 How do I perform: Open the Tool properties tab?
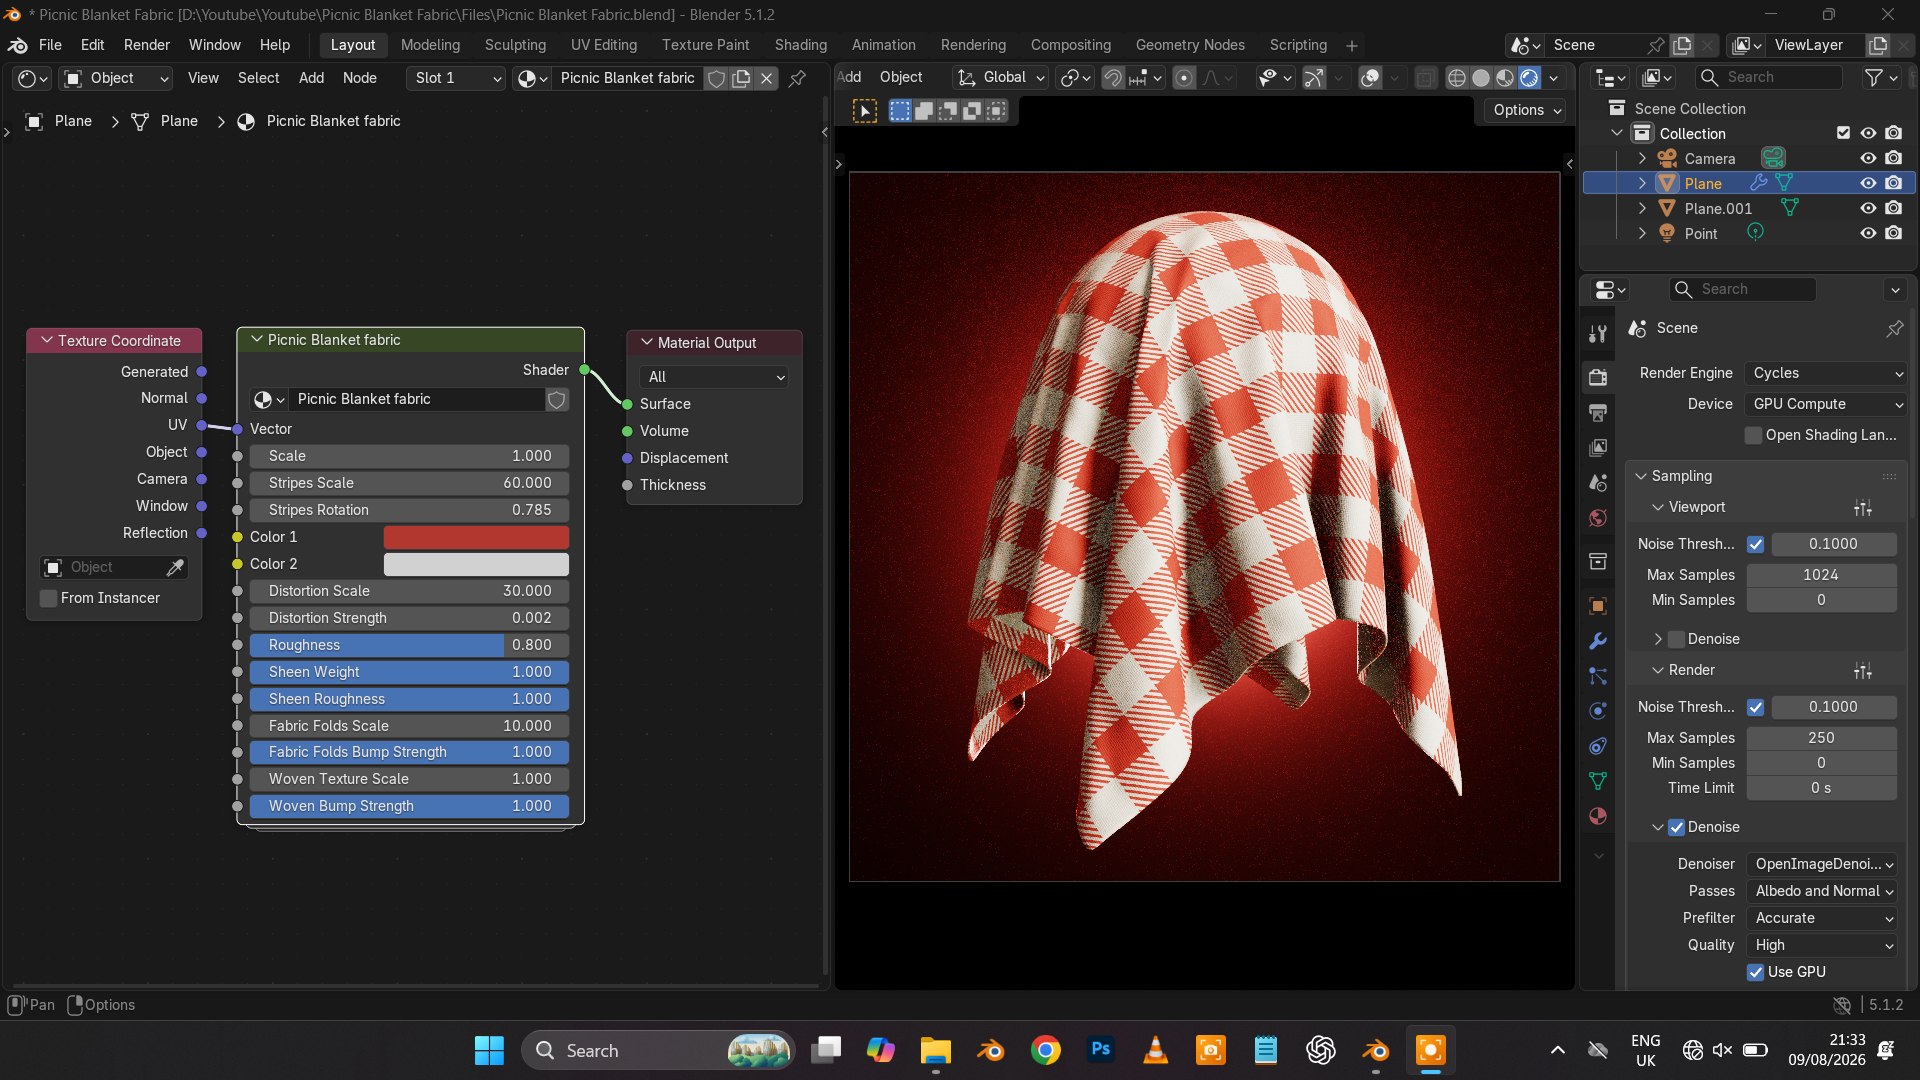coord(1598,334)
